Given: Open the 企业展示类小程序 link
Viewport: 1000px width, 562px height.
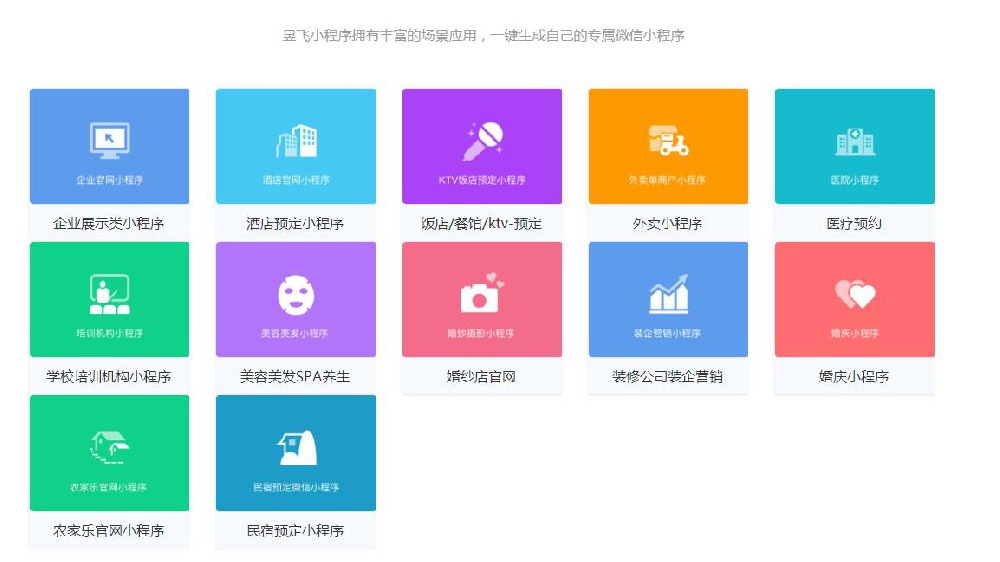Looking at the screenshot, I should 109,224.
